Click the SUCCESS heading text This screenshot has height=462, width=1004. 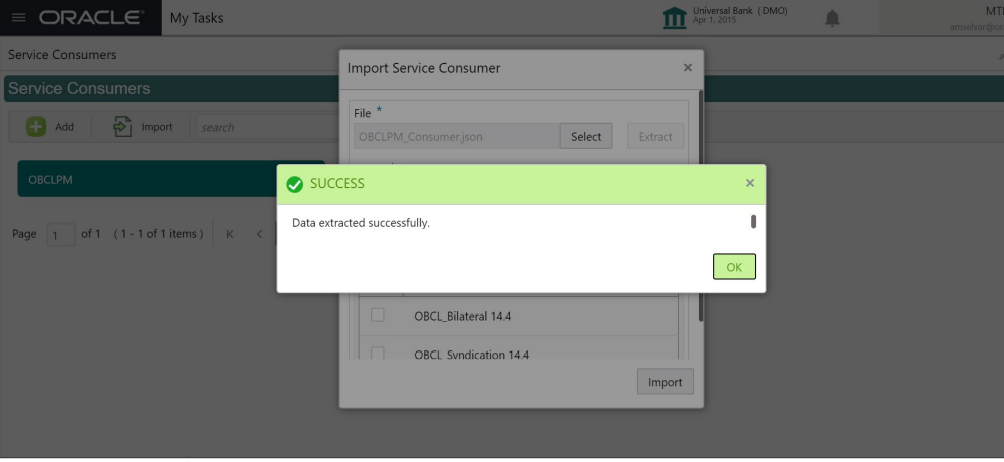pos(337,184)
